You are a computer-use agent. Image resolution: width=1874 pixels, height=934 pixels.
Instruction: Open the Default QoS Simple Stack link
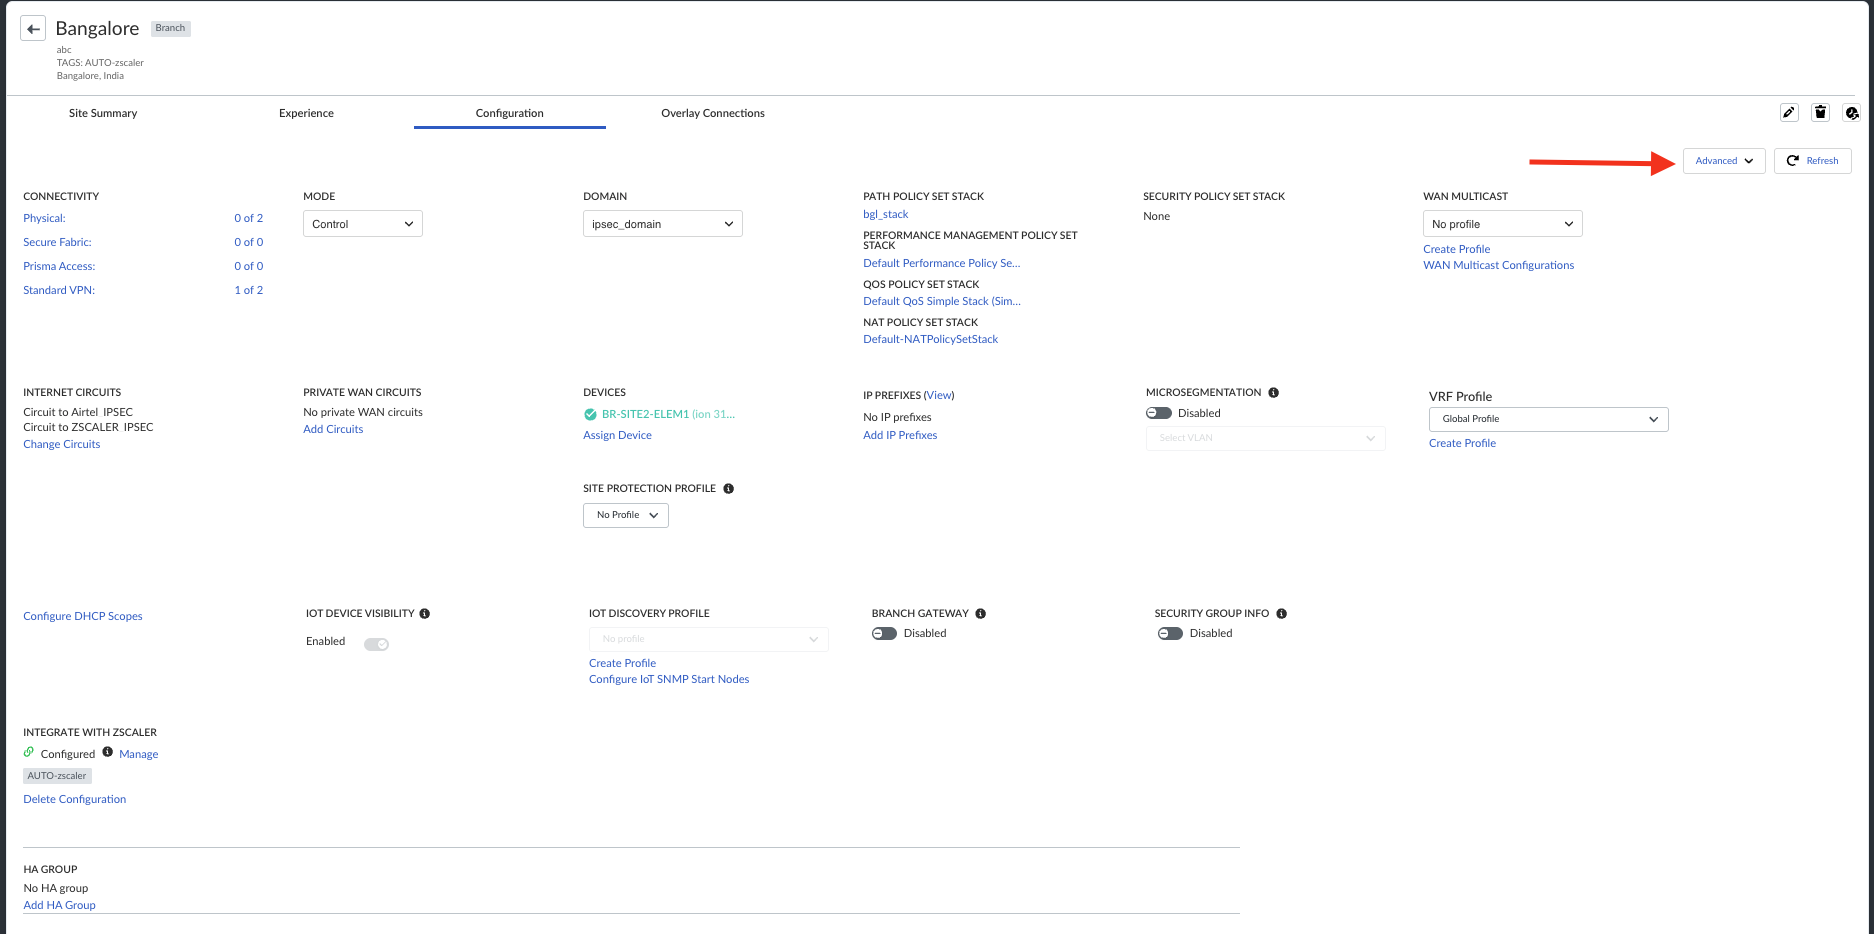coord(942,301)
